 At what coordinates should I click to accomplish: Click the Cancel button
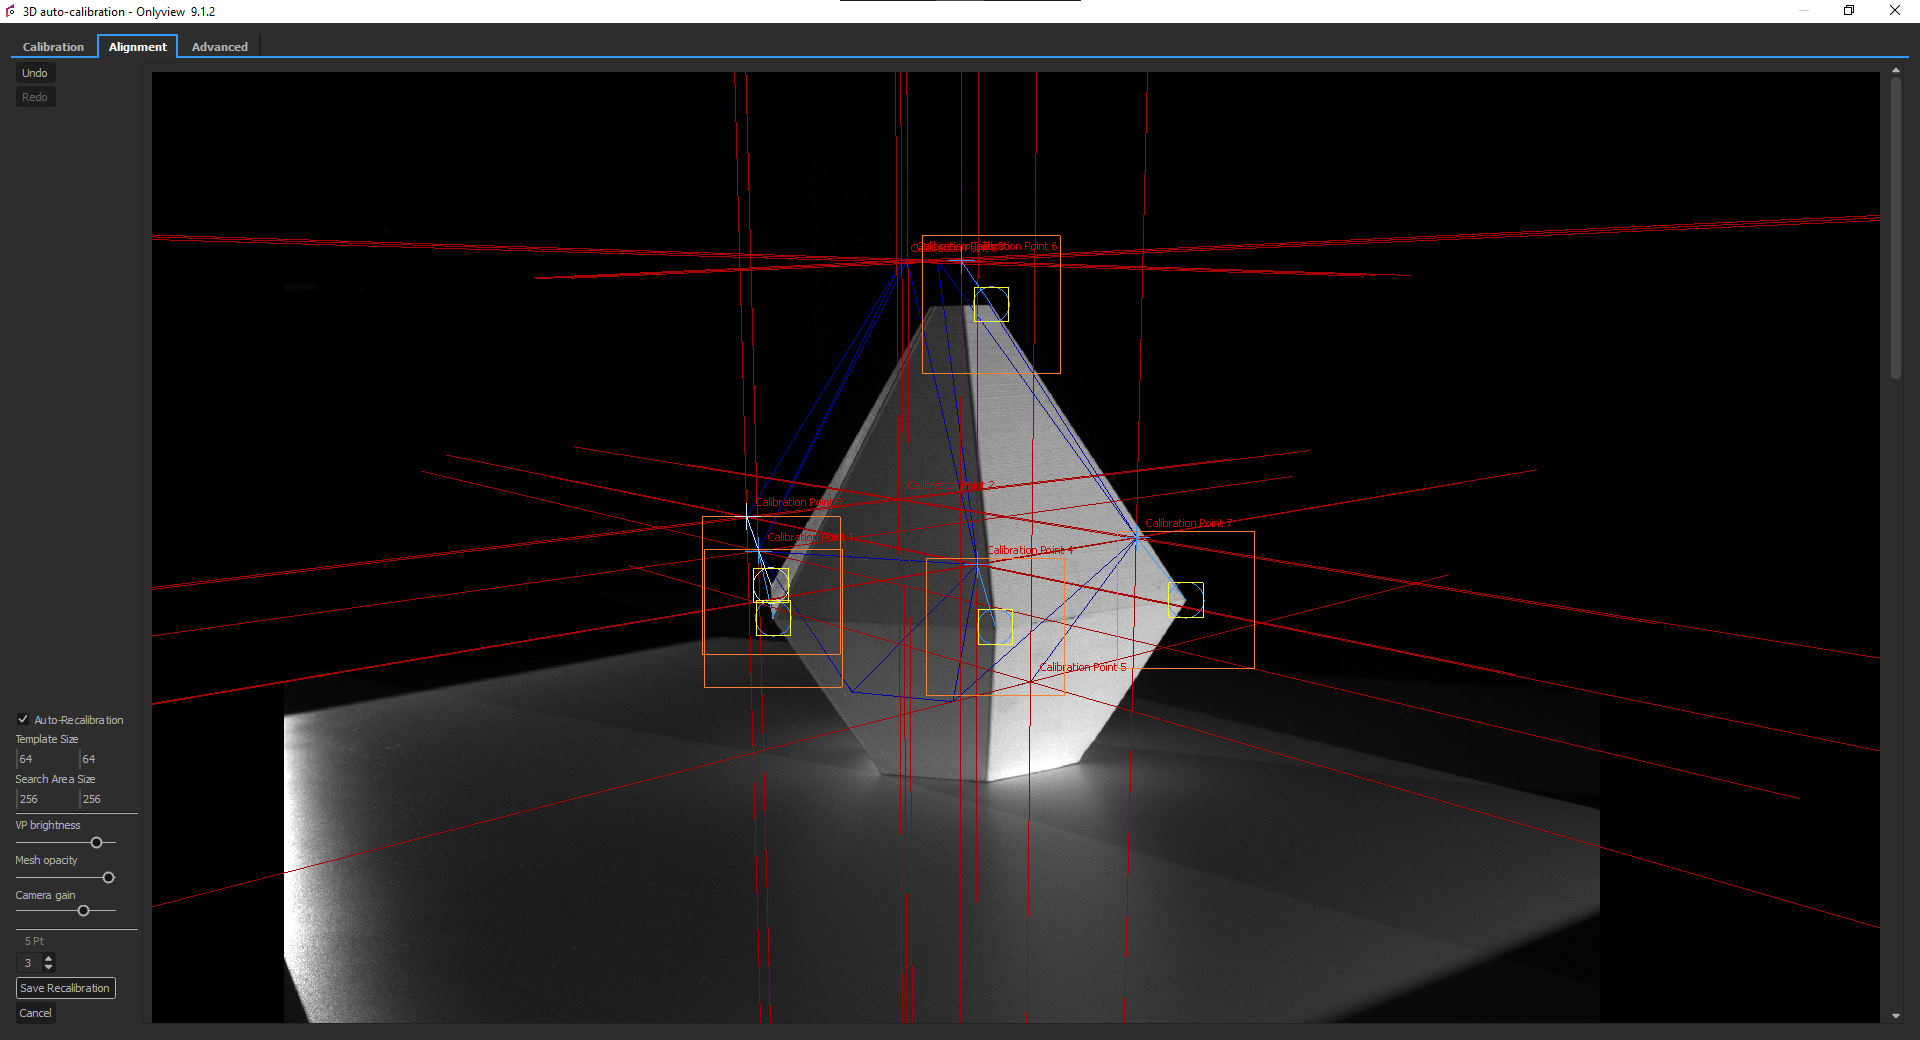click(36, 1013)
